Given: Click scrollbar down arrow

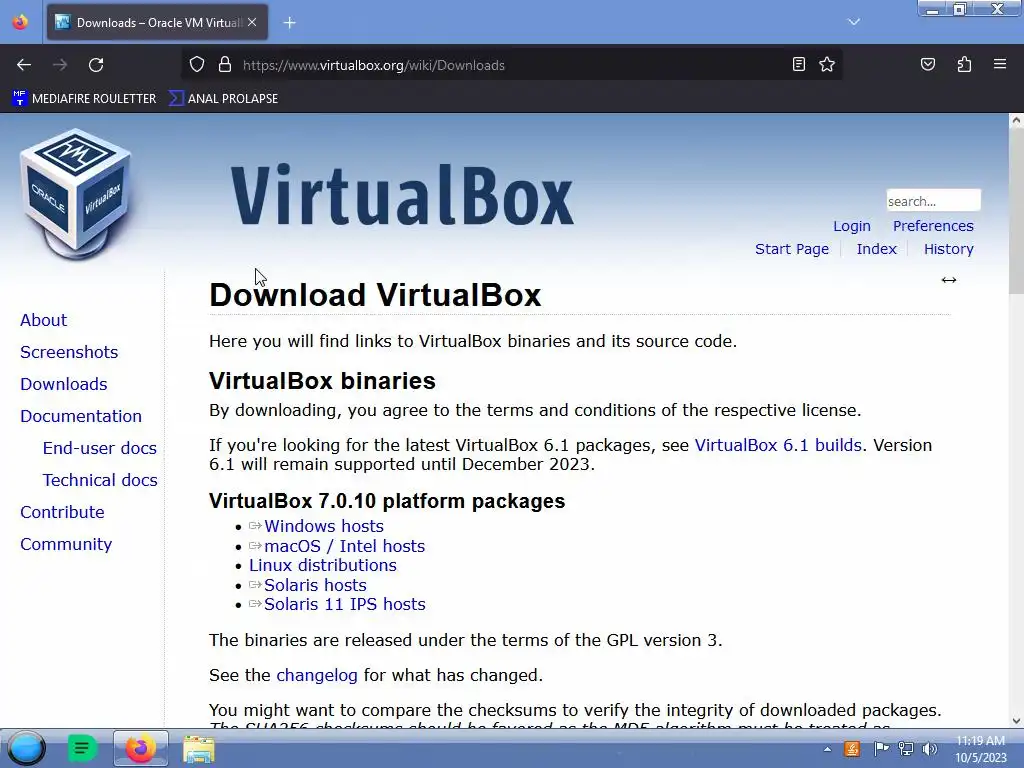Looking at the screenshot, I should click(1016, 721).
